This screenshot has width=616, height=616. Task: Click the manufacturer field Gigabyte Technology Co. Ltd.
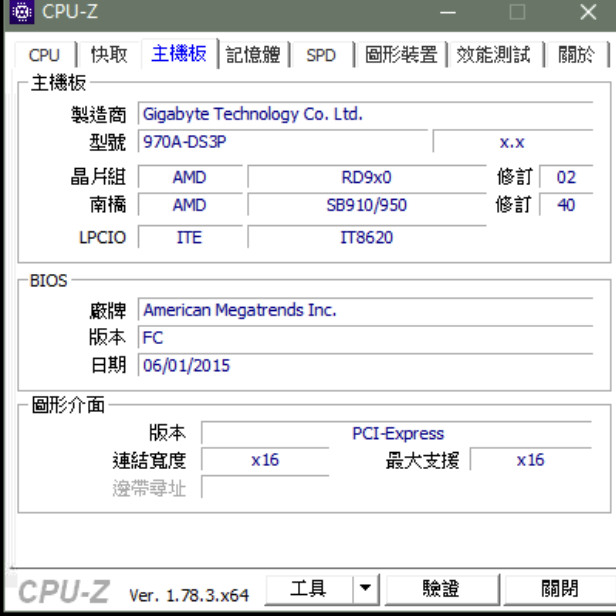(x=365, y=114)
